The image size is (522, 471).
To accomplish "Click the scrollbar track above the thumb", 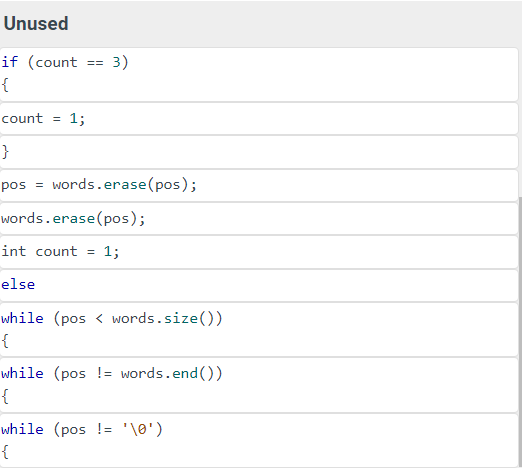I will tap(520, 122).
